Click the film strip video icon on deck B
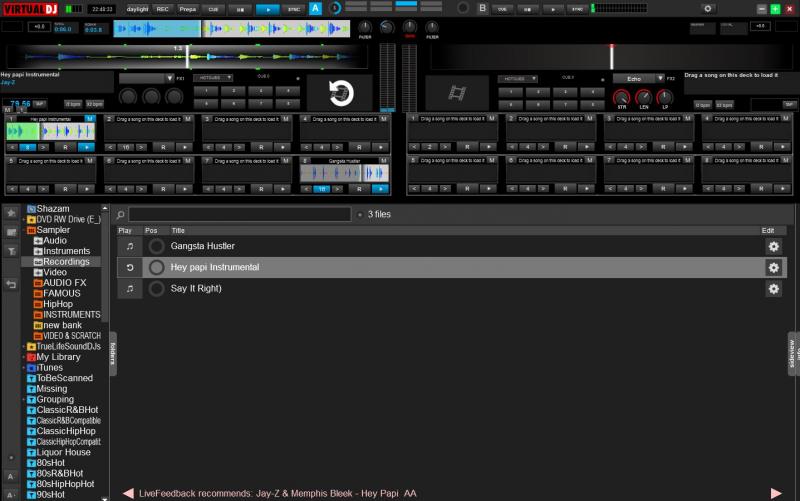Viewport: 800px width, 501px height. coord(457,93)
